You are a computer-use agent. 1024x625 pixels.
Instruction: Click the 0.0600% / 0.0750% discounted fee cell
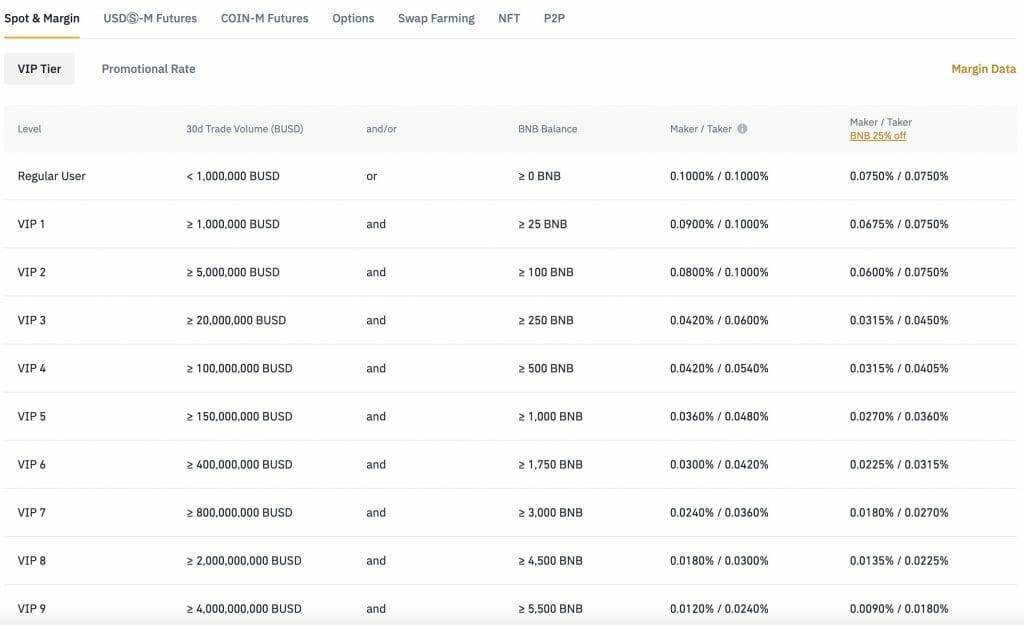point(899,272)
